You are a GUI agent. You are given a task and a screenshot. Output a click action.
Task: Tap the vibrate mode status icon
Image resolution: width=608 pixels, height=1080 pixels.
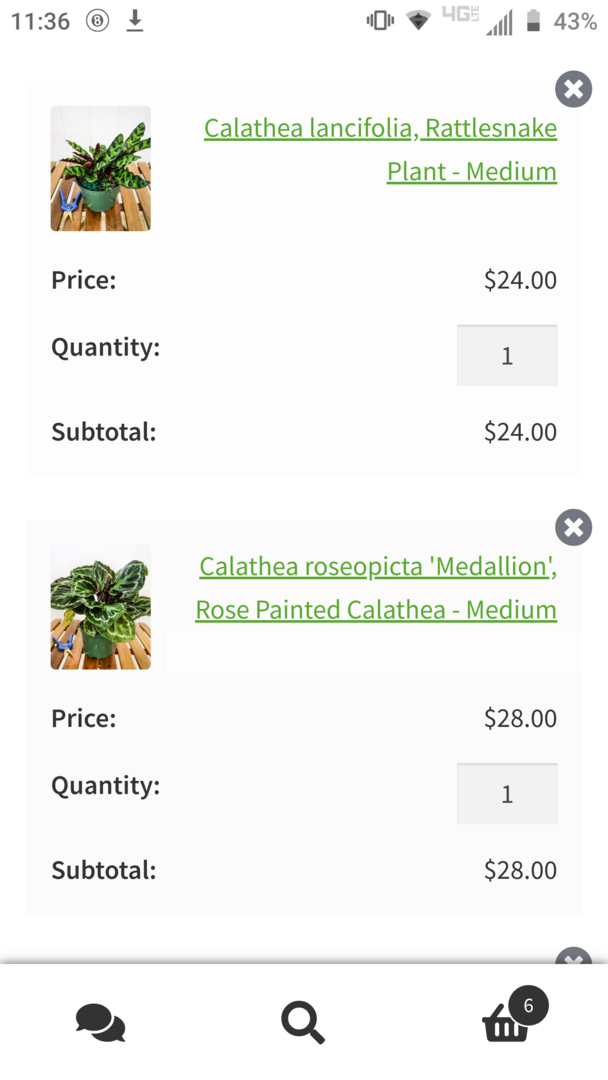[x=380, y=21]
